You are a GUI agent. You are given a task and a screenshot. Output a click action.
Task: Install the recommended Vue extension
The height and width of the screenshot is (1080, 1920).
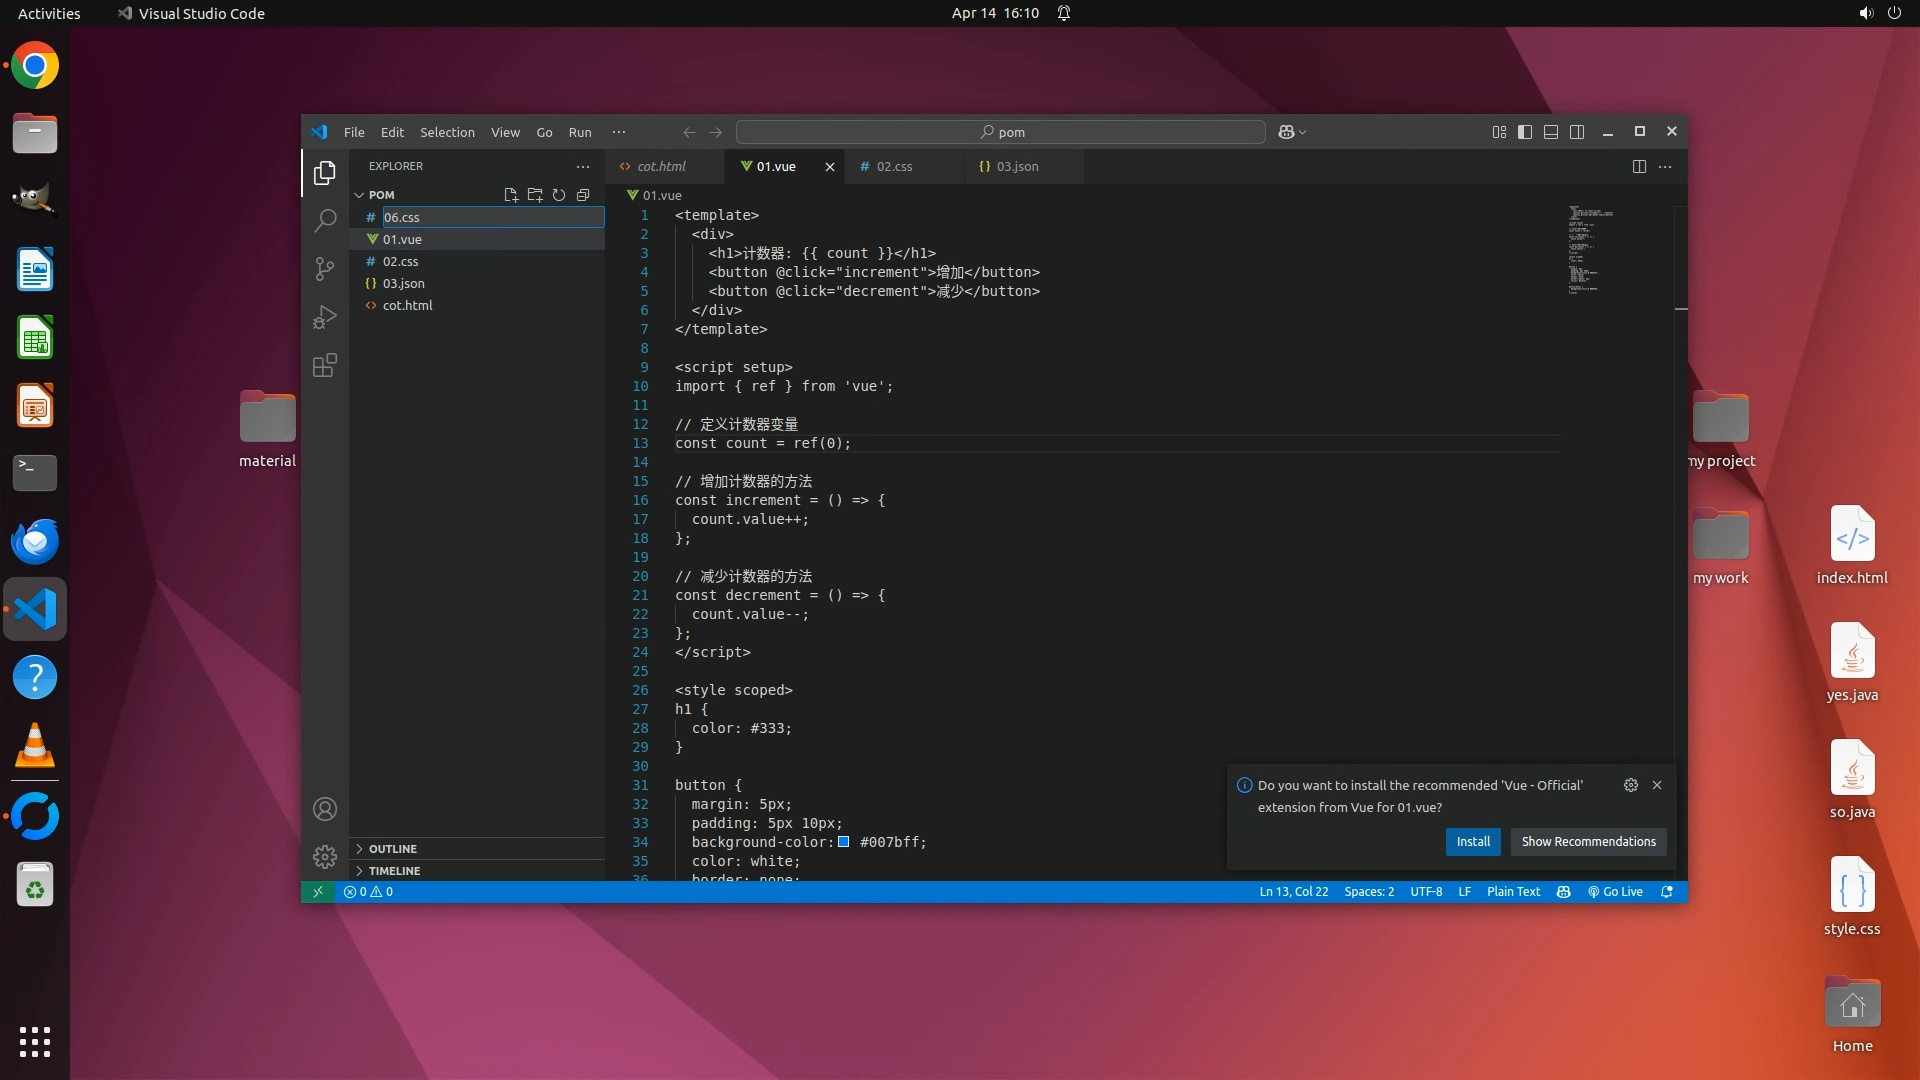coord(1472,842)
